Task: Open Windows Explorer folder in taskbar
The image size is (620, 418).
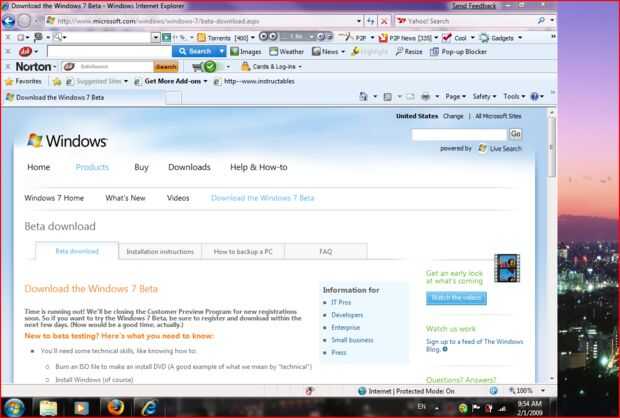Action: pyautogui.click(x=48, y=408)
